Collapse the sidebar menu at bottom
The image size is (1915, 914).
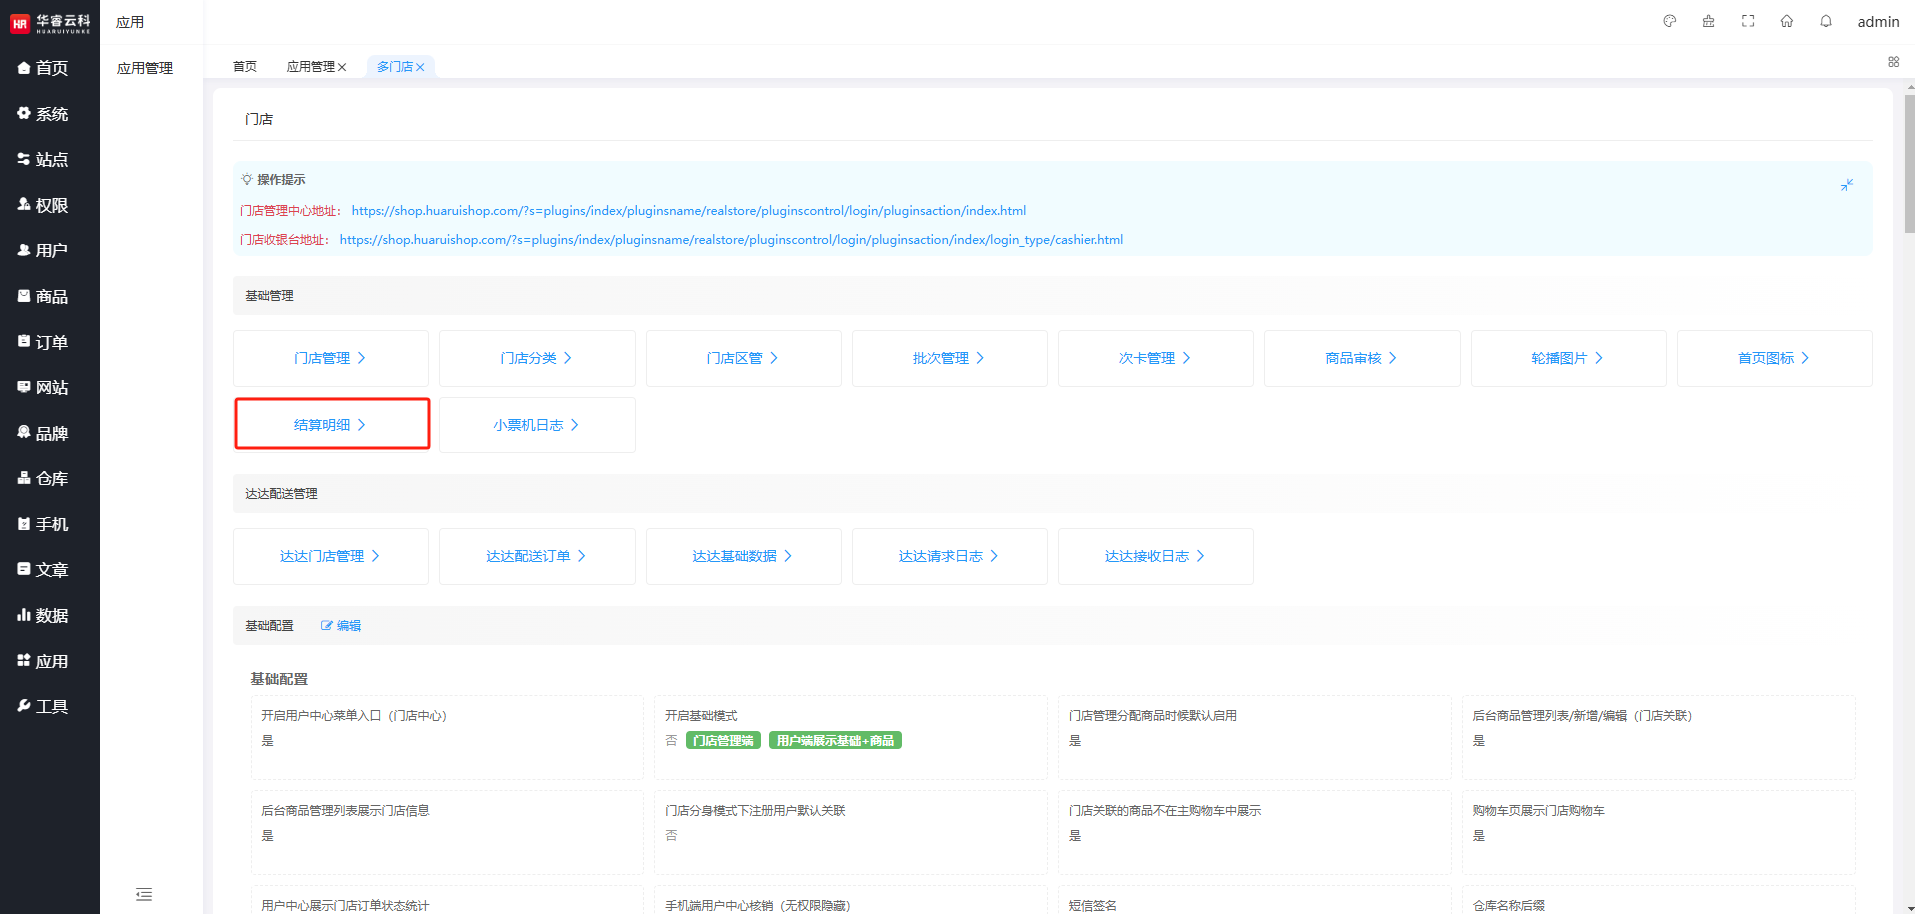click(144, 894)
